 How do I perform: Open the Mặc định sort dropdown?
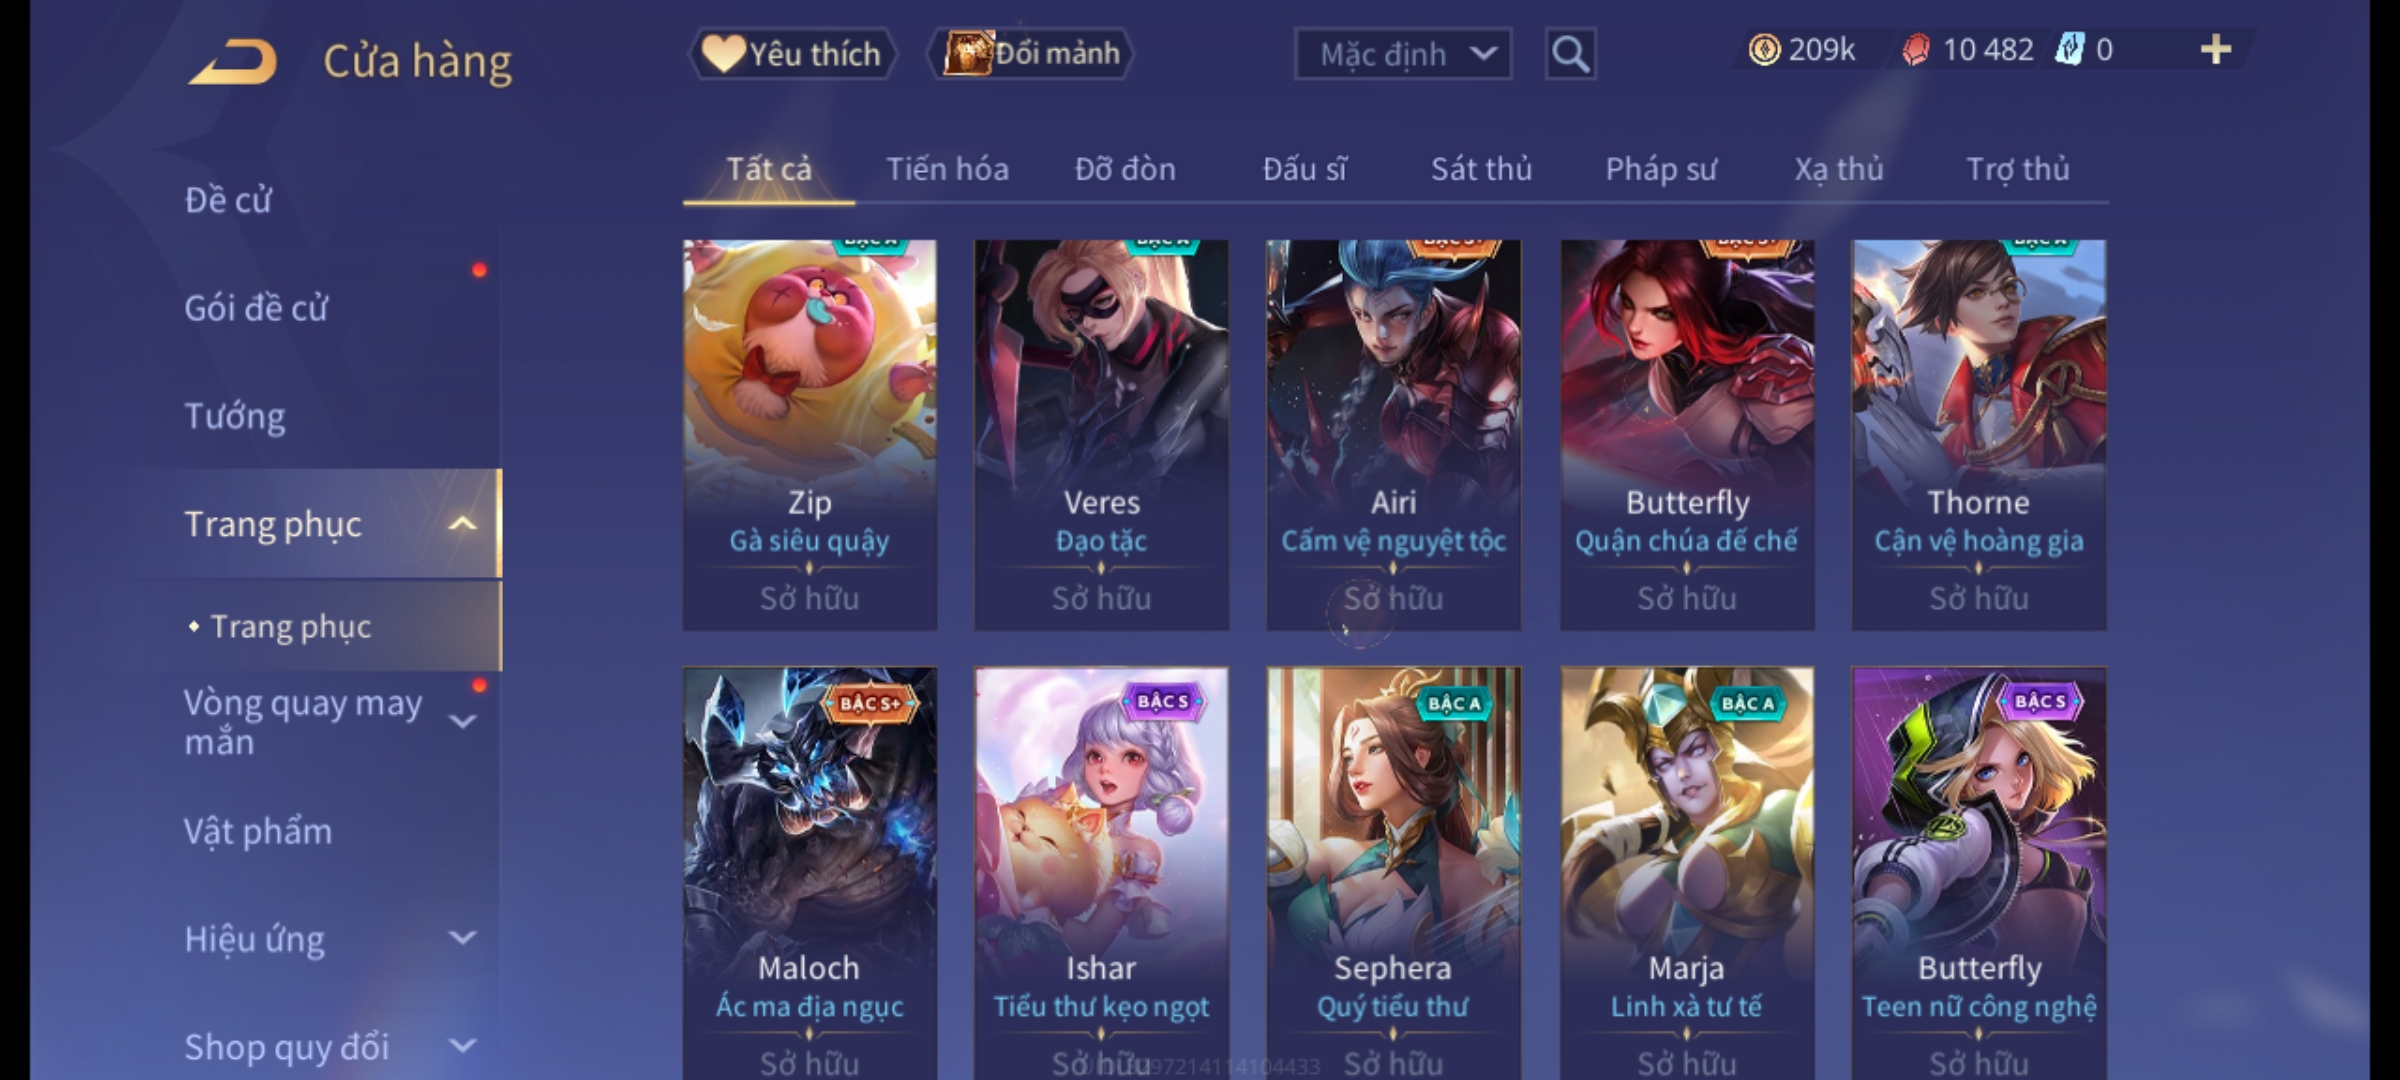[1402, 54]
